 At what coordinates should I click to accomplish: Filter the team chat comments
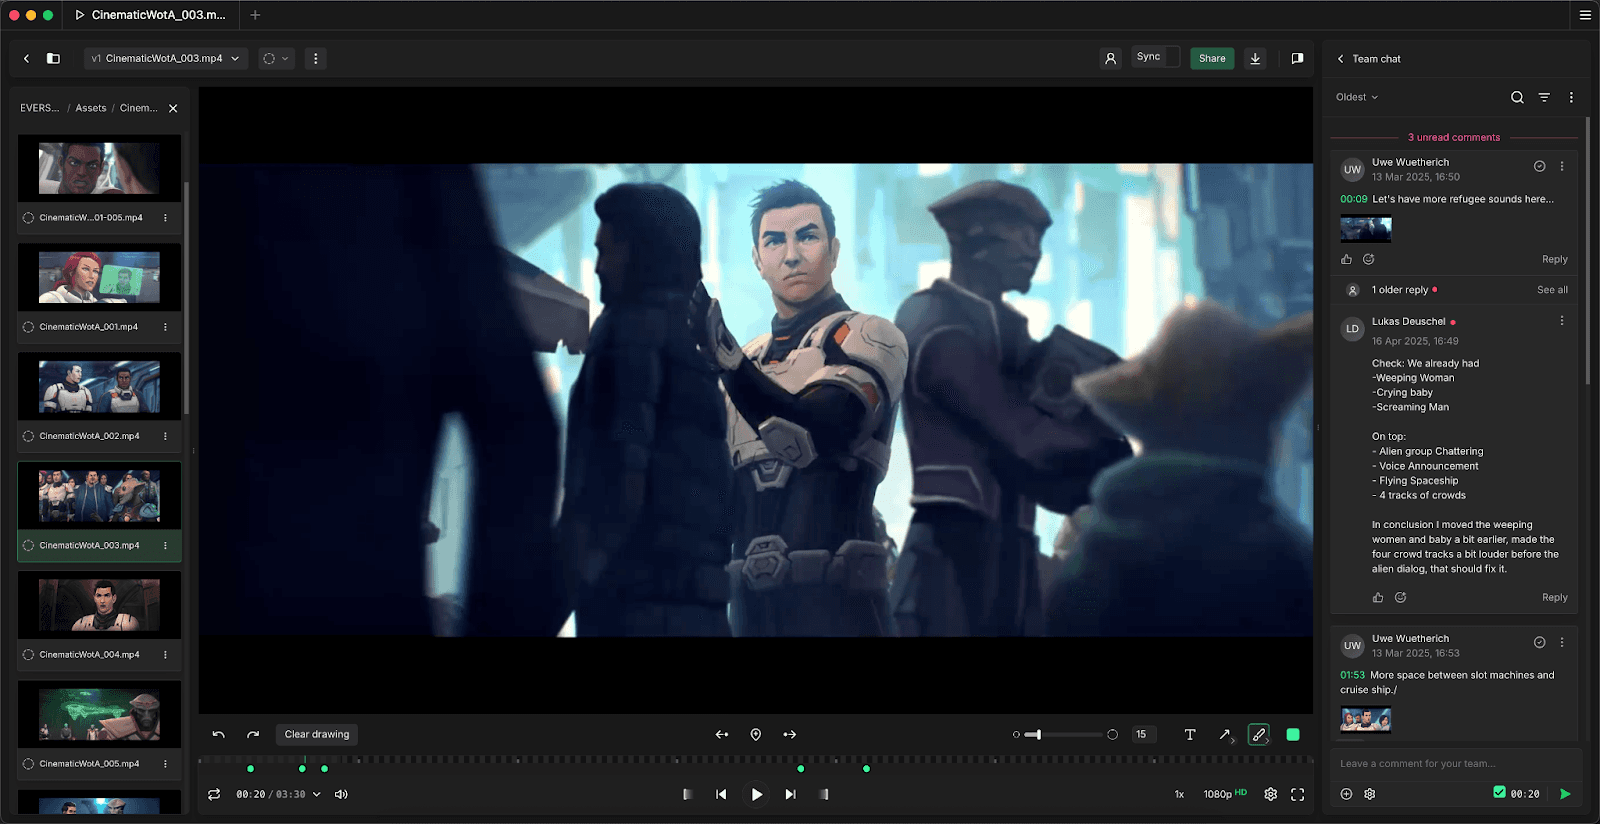pyautogui.click(x=1544, y=97)
